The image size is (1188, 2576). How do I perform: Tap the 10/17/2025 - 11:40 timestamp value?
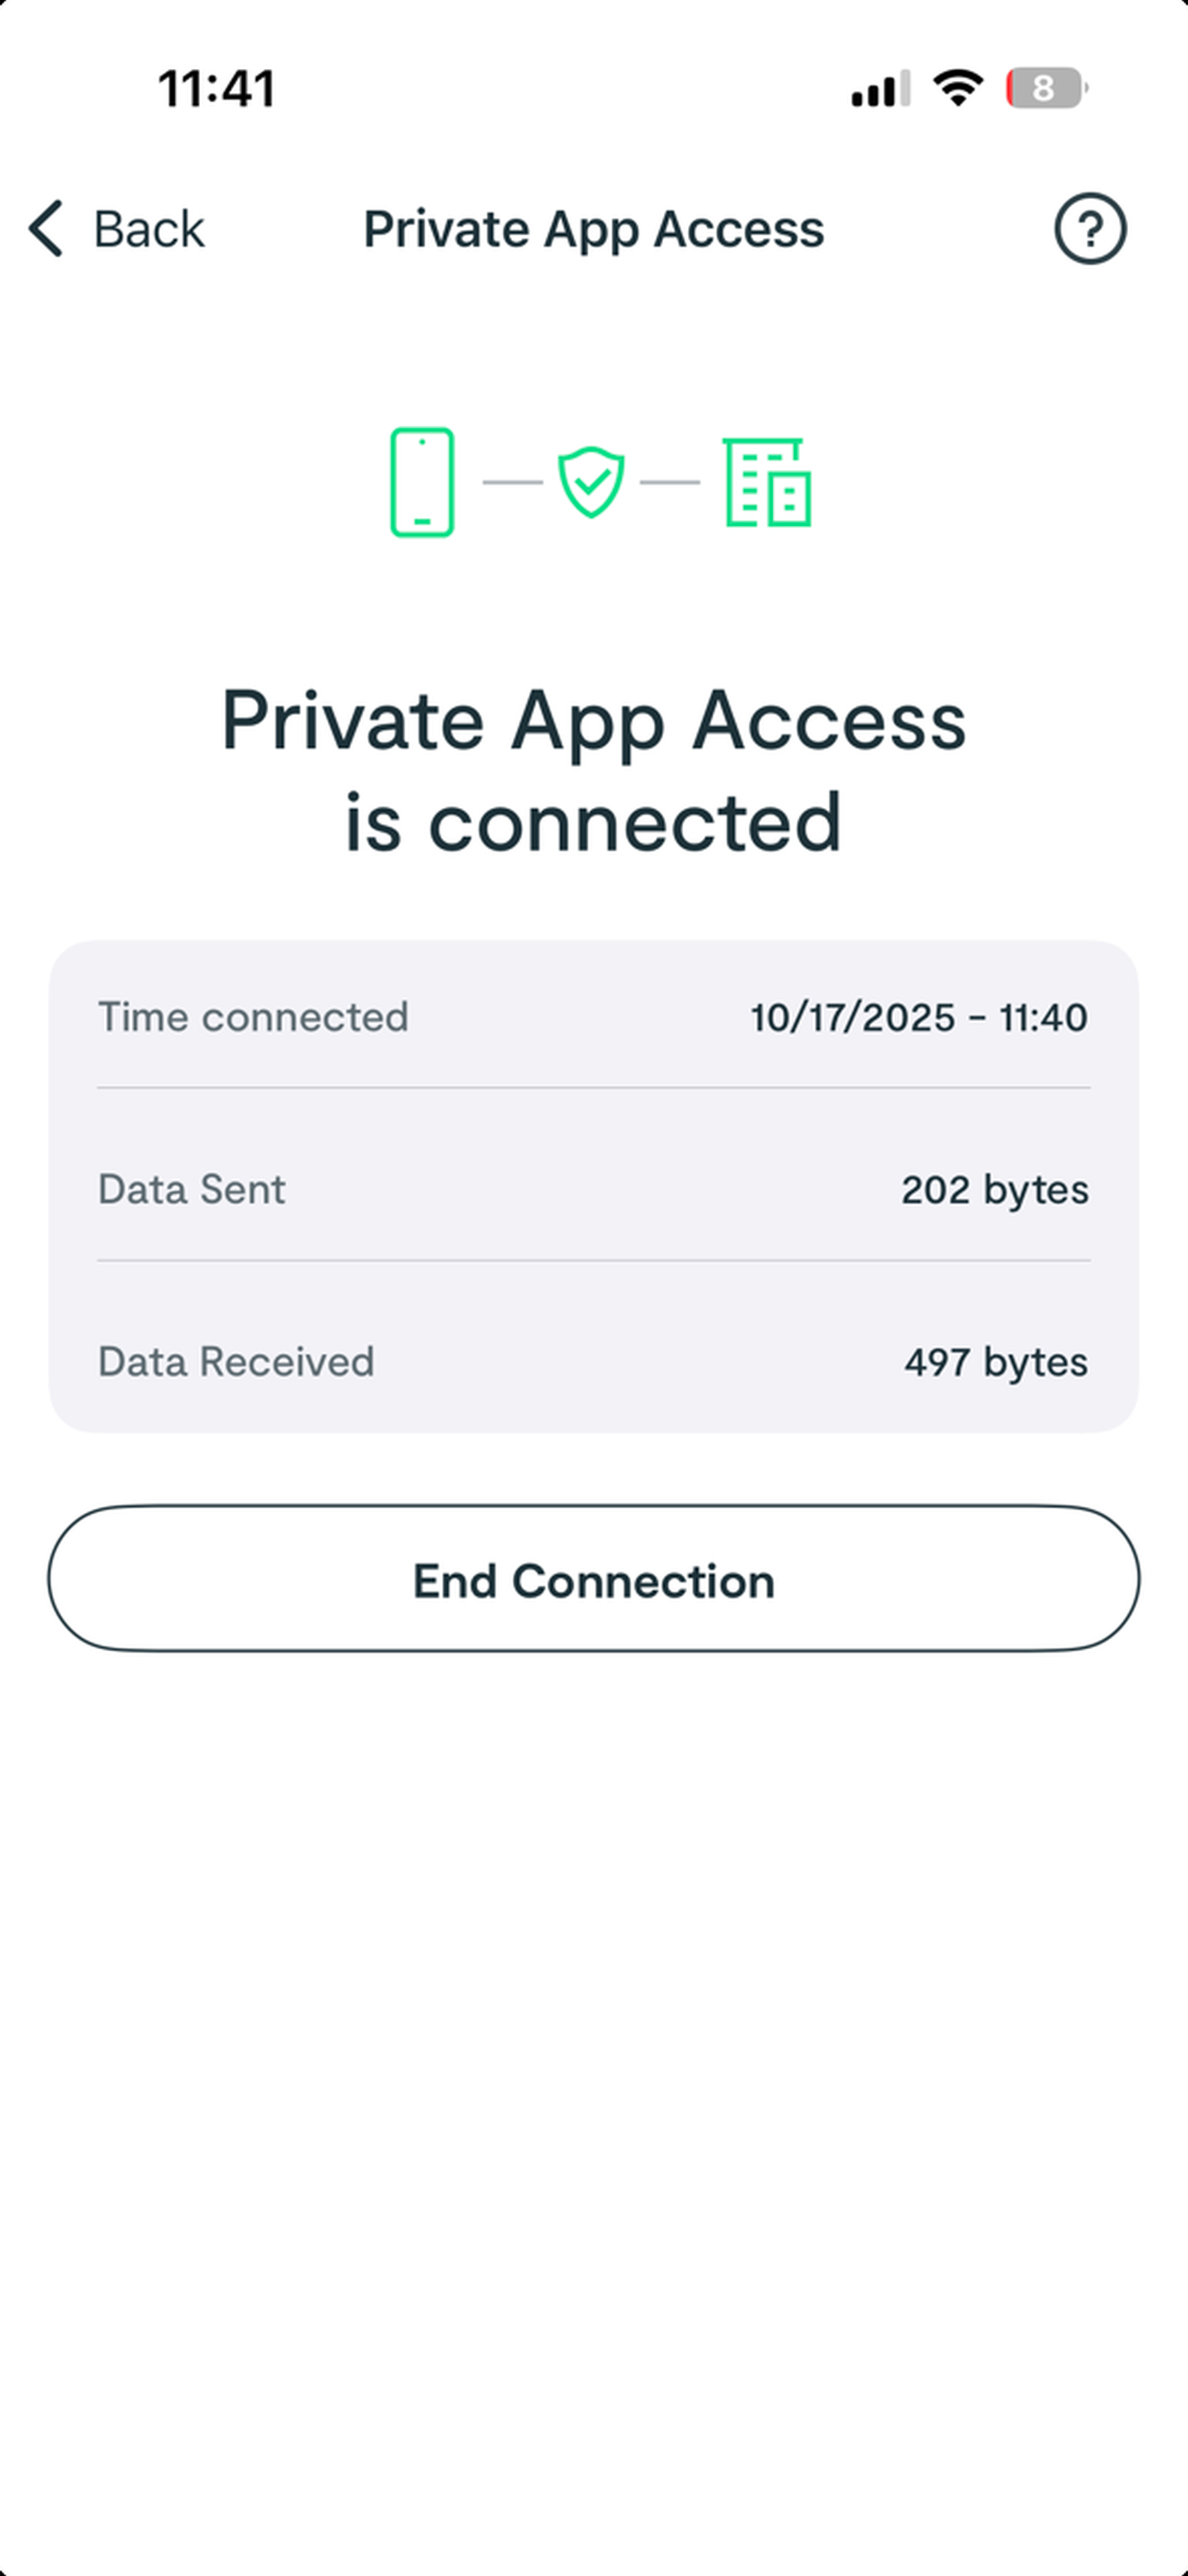point(919,1018)
